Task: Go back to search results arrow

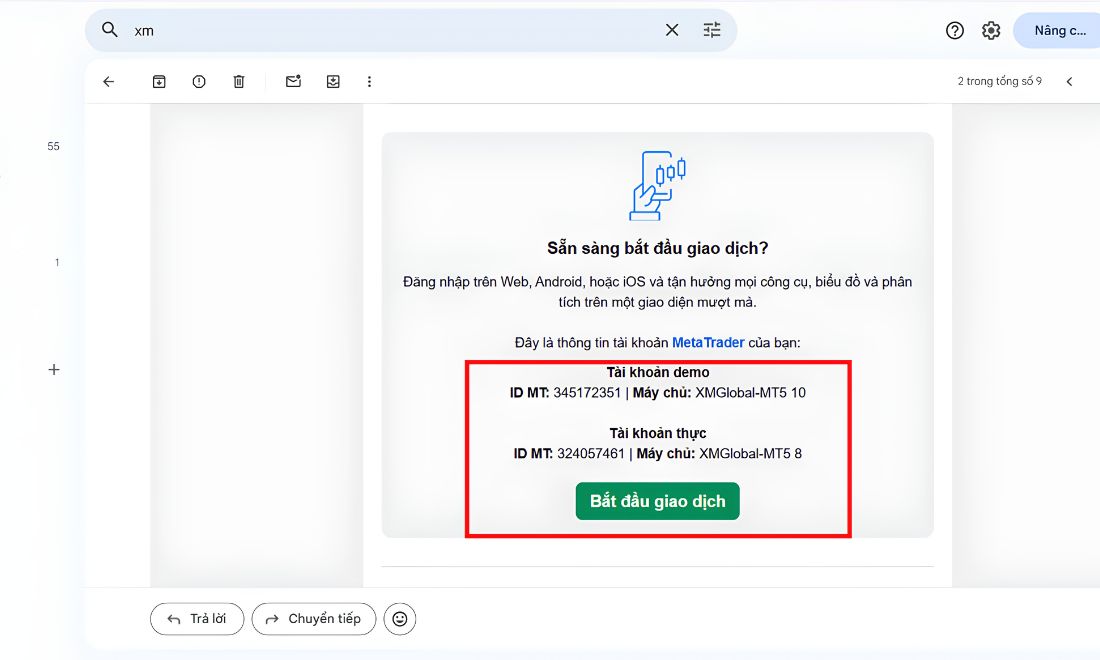Action: click(108, 81)
